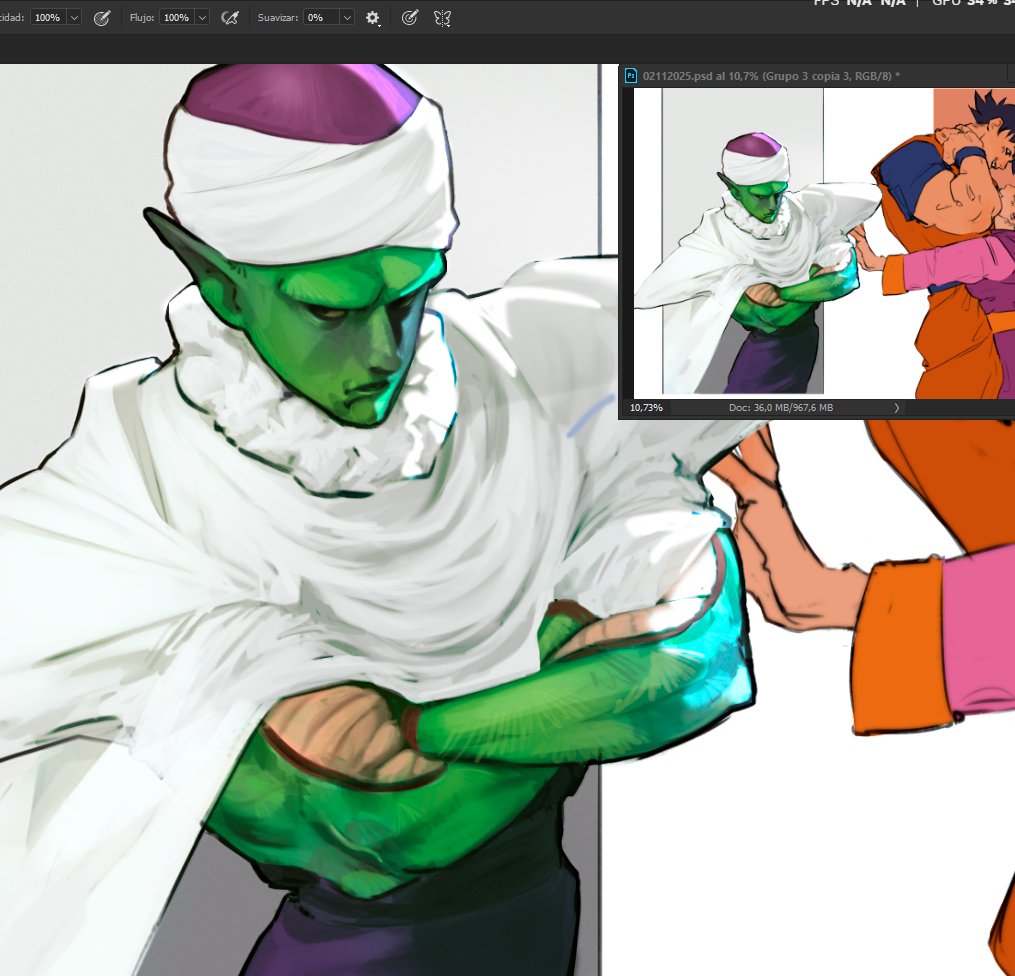Image resolution: width=1015 pixels, height=976 pixels.
Task: Enable airbrush build-up effects icon
Action: (x=229, y=18)
